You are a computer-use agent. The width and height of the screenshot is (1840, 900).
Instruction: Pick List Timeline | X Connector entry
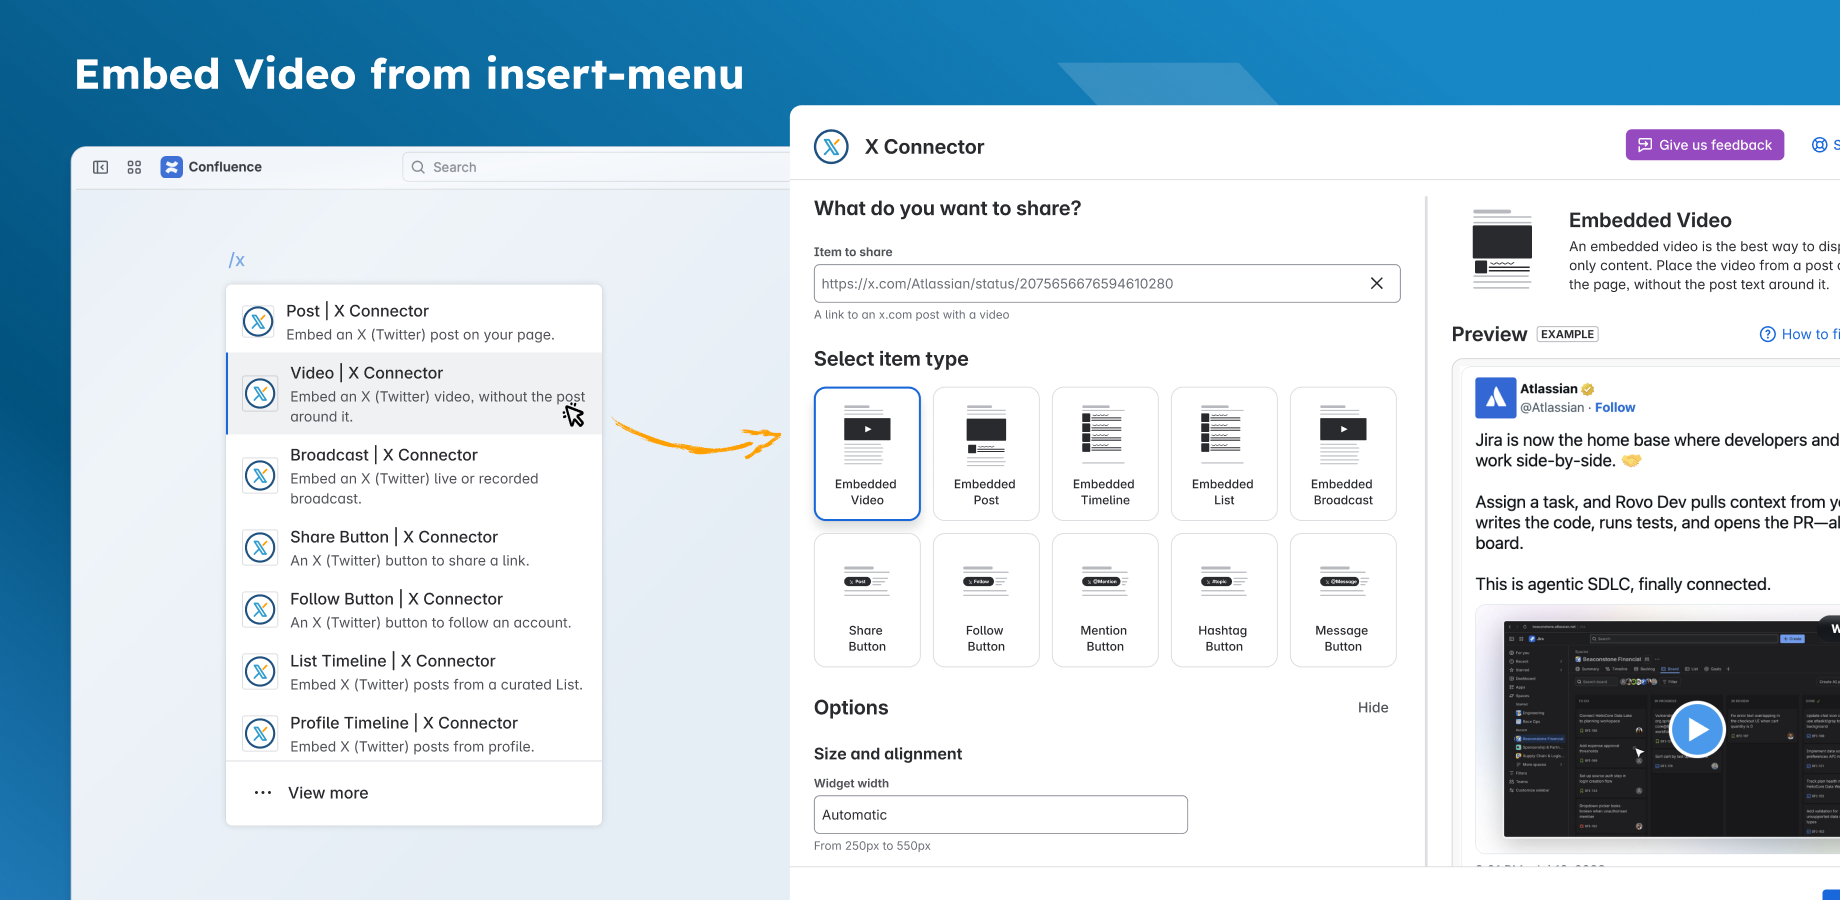[x=414, y=671]
